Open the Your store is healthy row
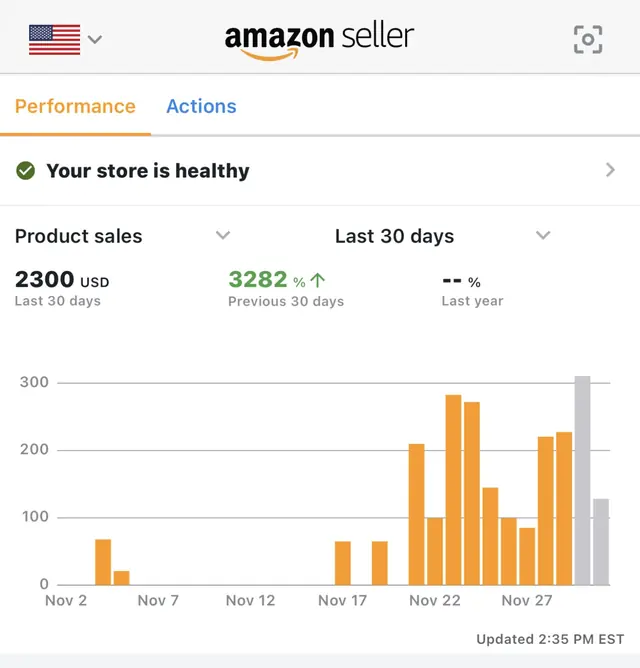Screen dimensions: 640x668 point(320,171)
